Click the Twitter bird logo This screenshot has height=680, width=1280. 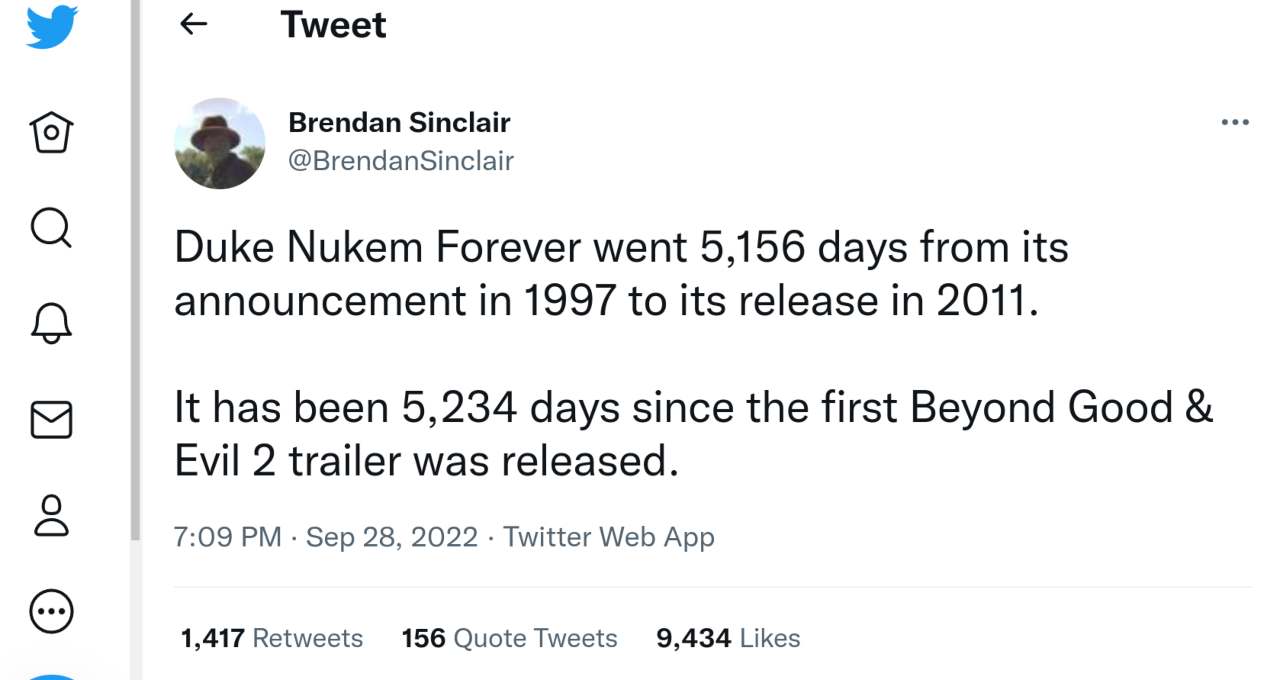(x=51, y=27)
